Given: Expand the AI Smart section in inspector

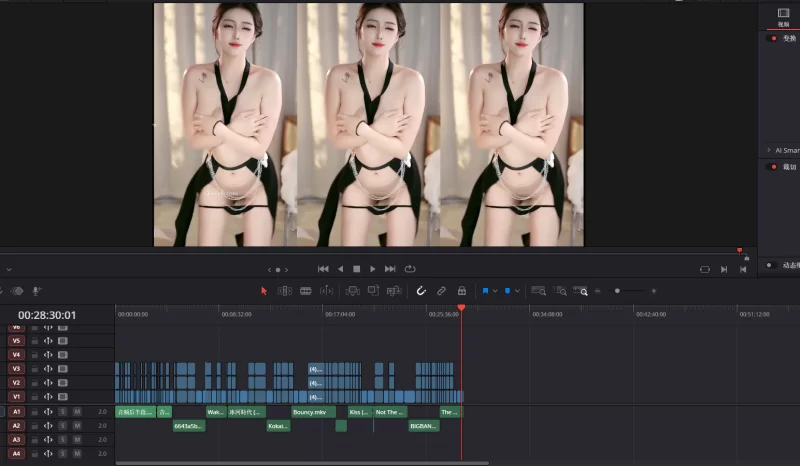Looking at the screenshot, I should (768, 150).
